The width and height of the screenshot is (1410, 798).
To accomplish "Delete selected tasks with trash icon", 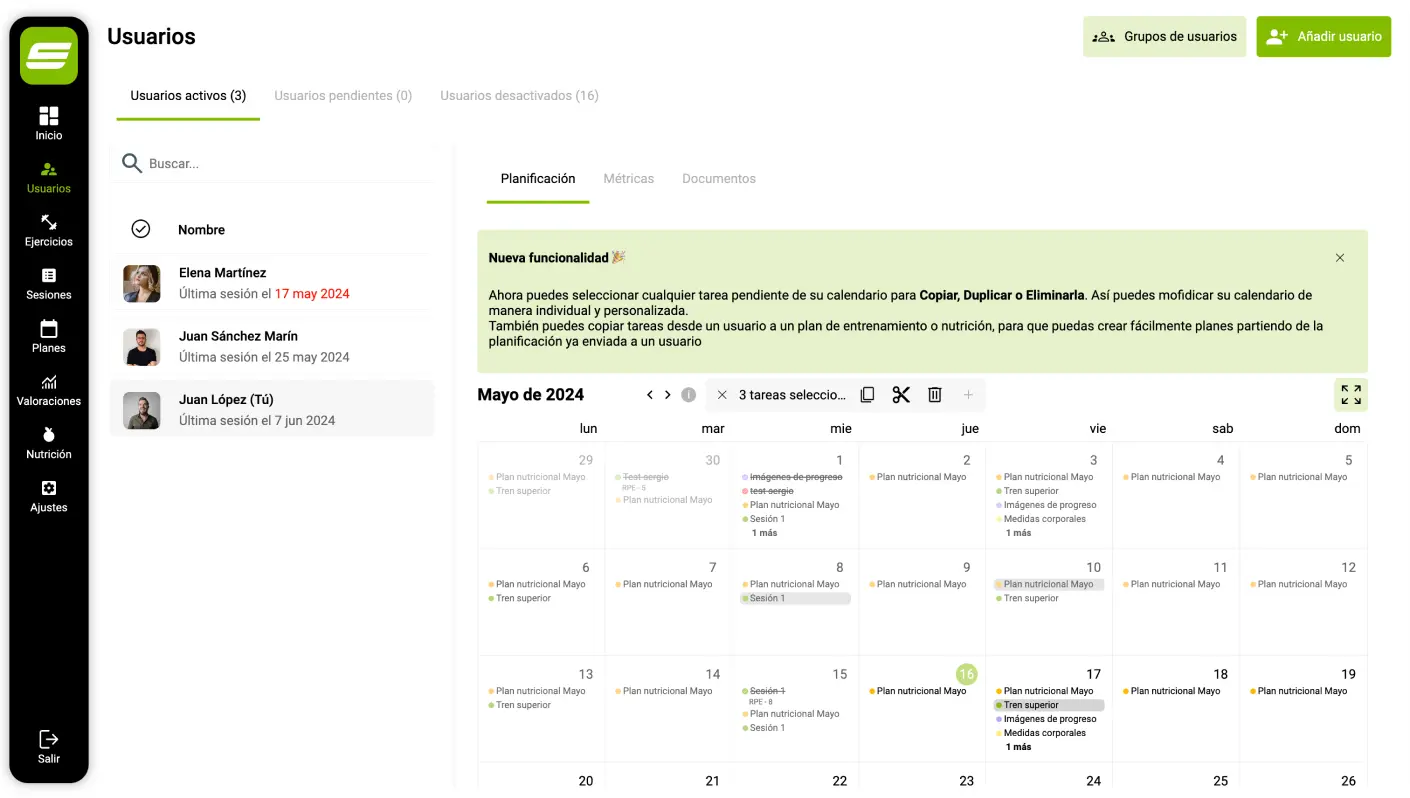I will tap(935, 395).
